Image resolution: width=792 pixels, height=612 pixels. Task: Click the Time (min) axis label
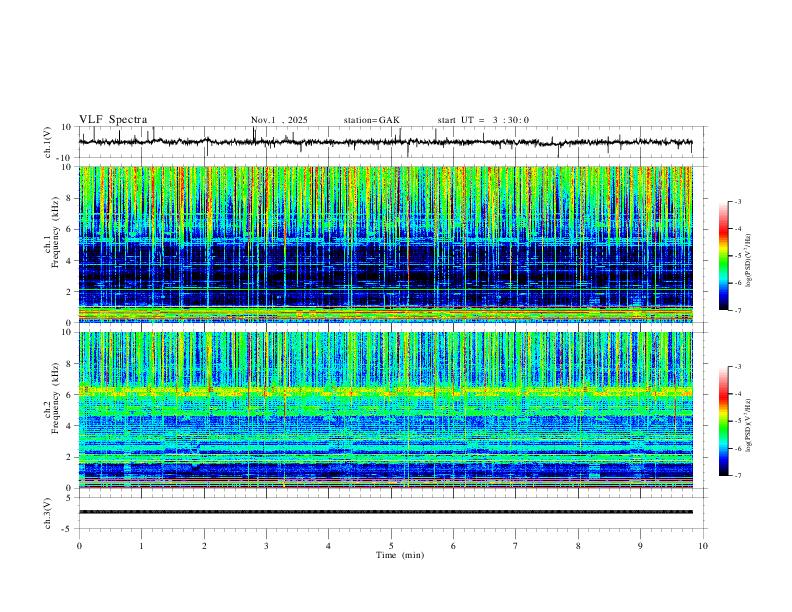coord(400,555)
